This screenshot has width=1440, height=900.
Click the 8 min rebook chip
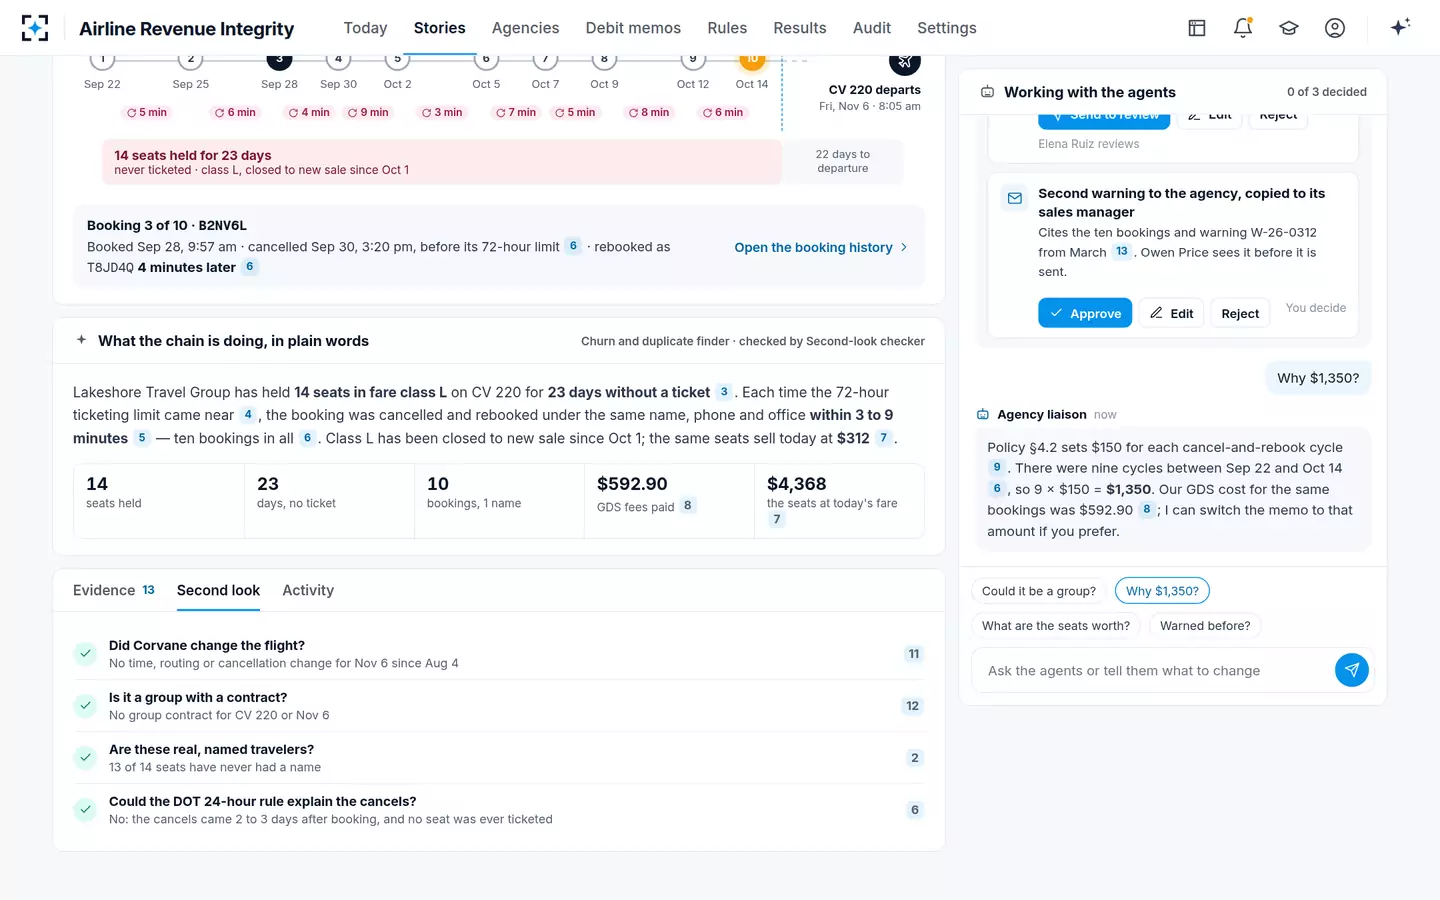(x=649, y=112)
